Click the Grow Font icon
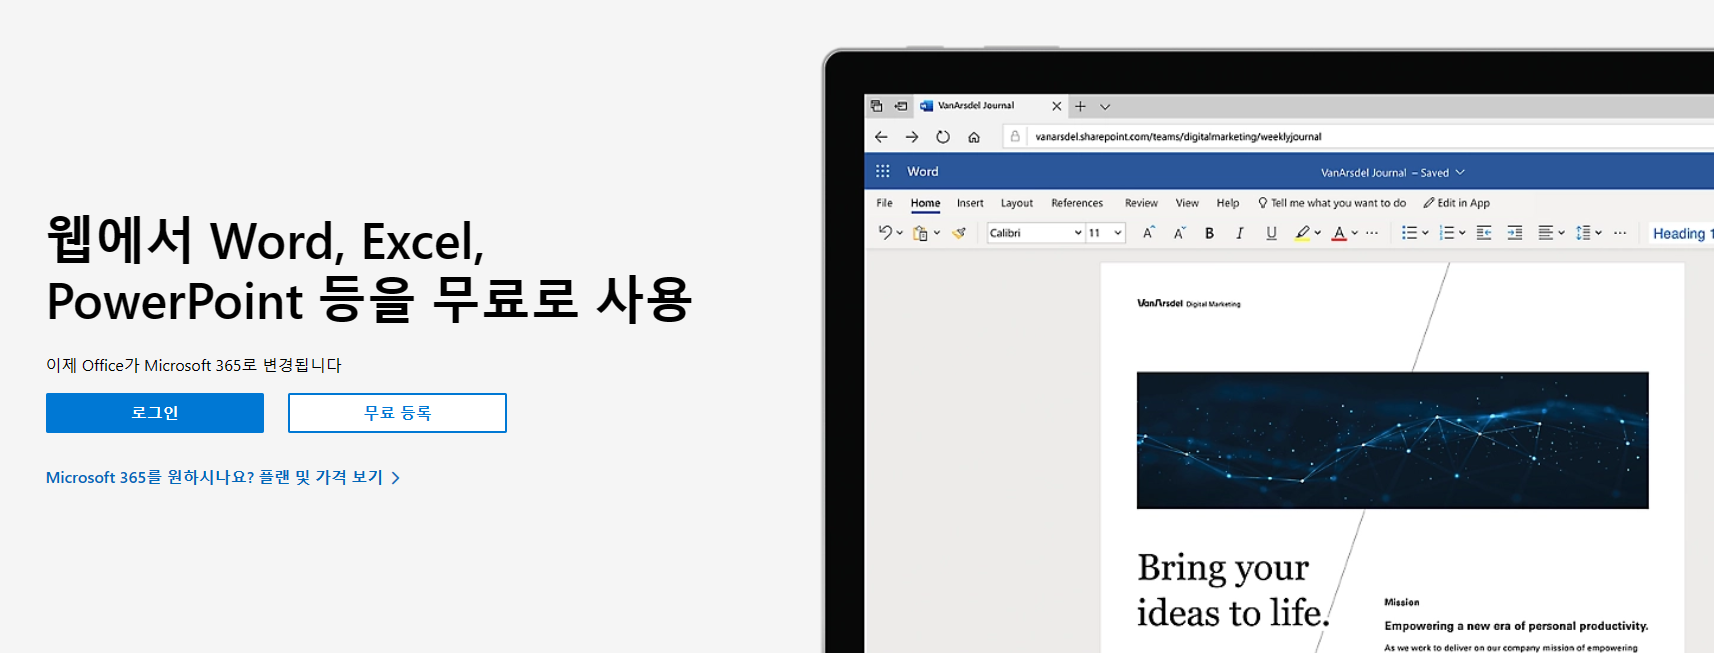The height and width of the screenshot is (653, 1714). click(1149, 233)
